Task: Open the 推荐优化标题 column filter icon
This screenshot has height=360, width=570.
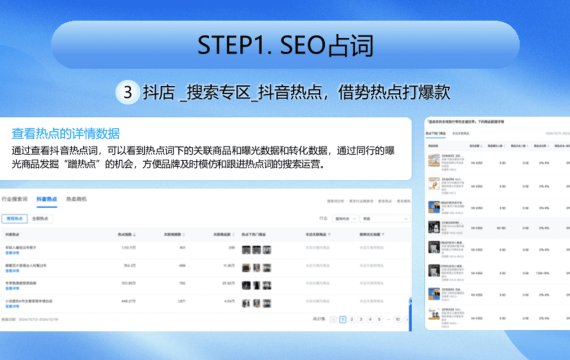Action: pyautogui.click(x=383, y=235)
